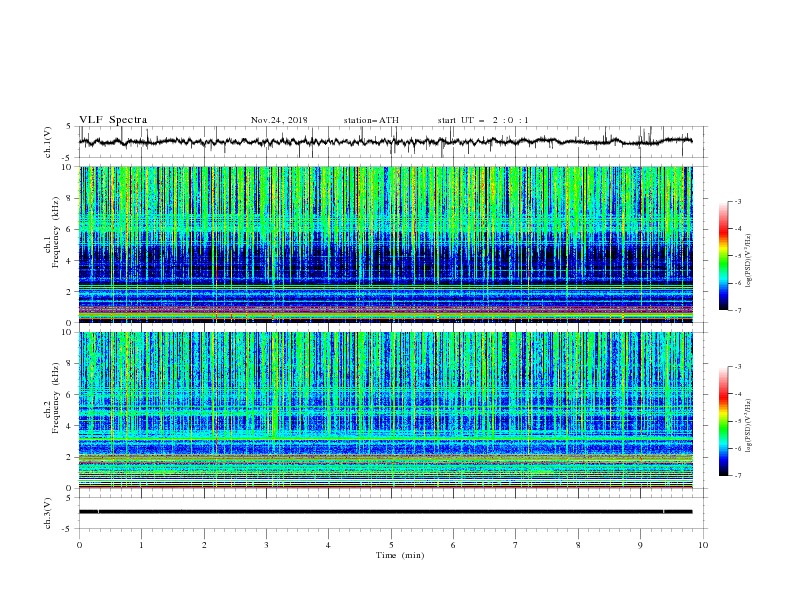The image size is (792, 612).
Task: Click time axis tick label '8'
Action: (x=578, y=545)
